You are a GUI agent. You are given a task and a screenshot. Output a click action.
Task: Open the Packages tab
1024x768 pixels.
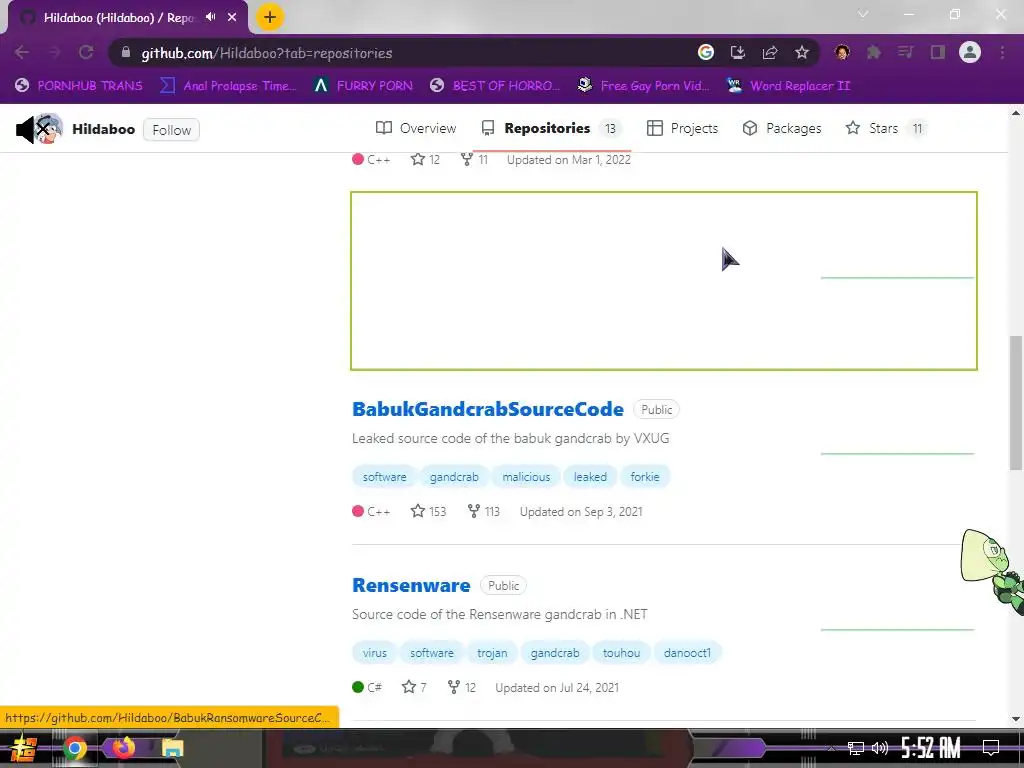pyautogui.click(x=782, y=128)
